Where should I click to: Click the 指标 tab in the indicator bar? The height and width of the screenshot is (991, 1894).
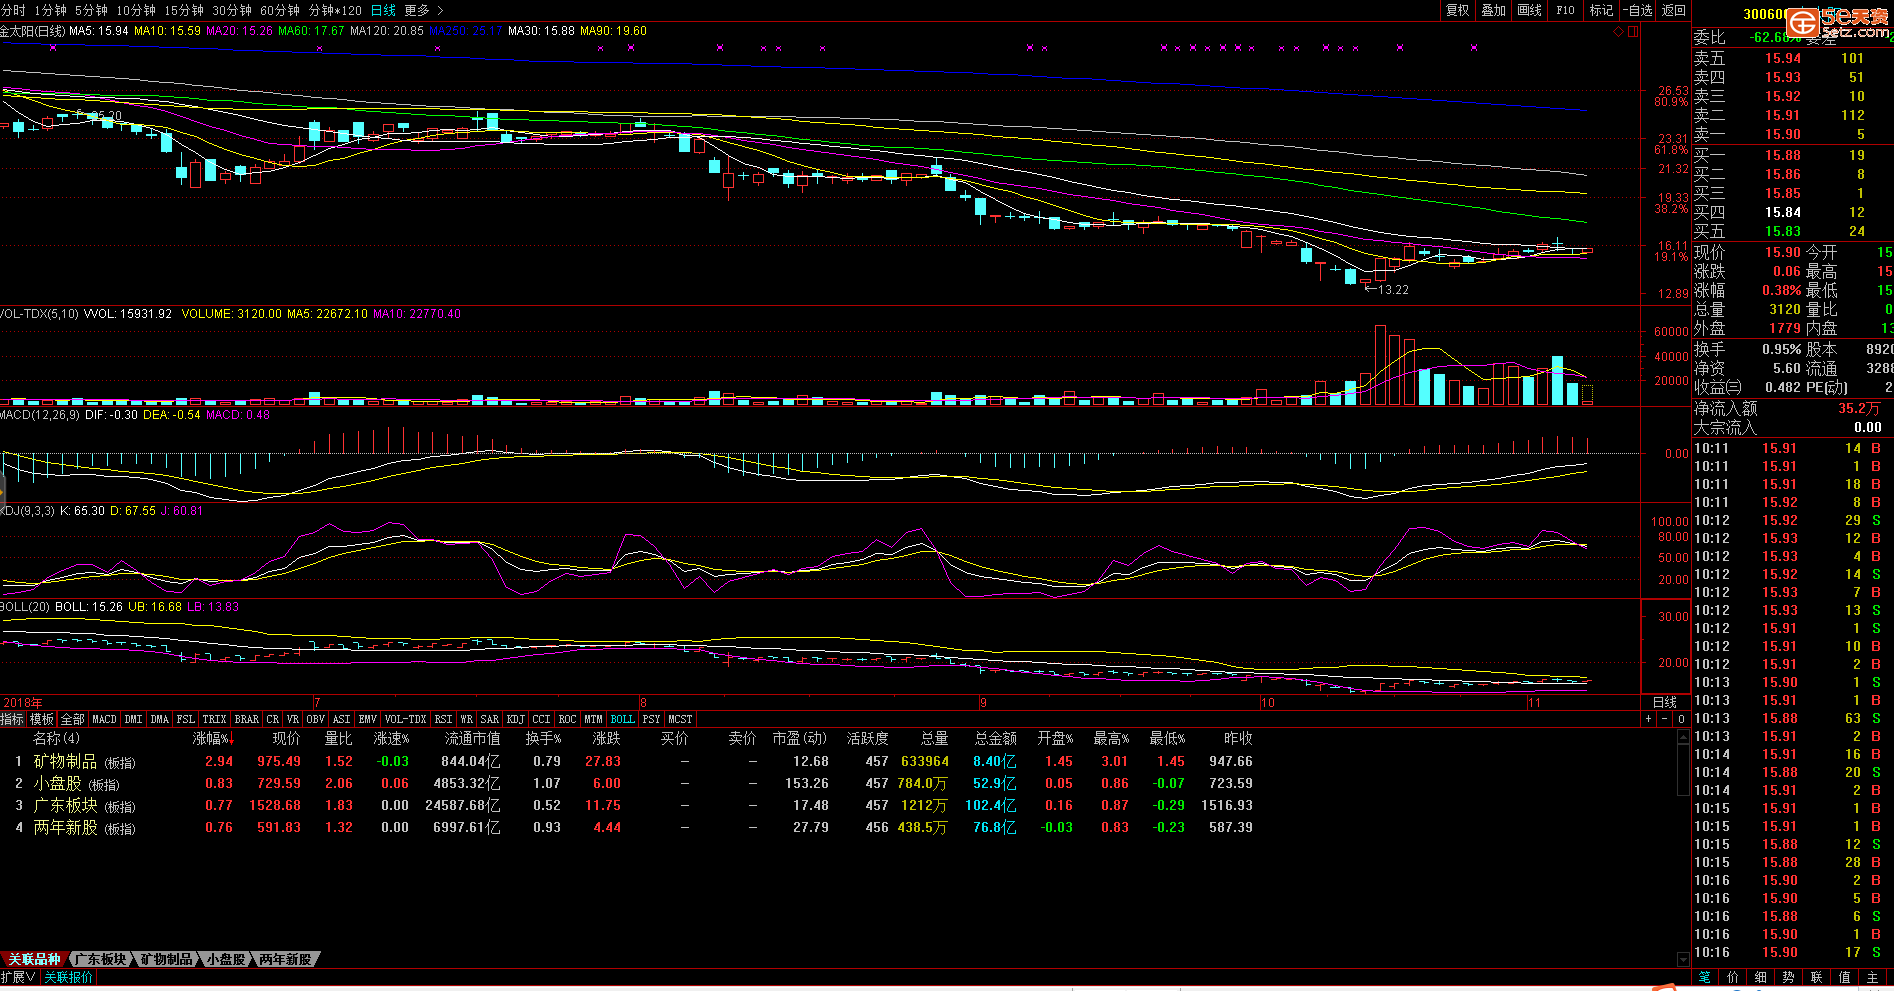click(x=12, y=719)
